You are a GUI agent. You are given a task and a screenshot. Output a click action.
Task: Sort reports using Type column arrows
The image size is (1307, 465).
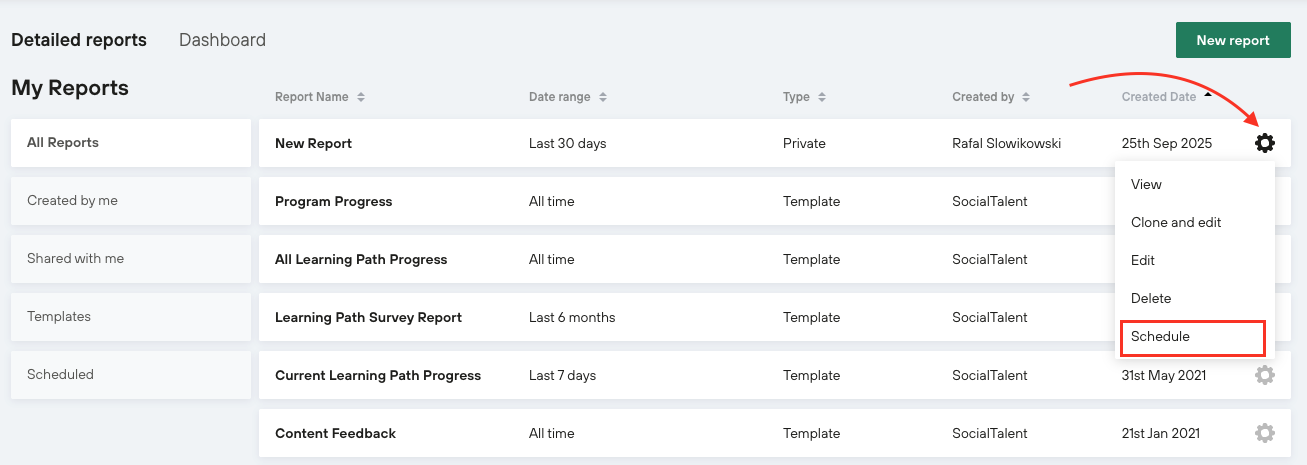click(x=822, y=97)
